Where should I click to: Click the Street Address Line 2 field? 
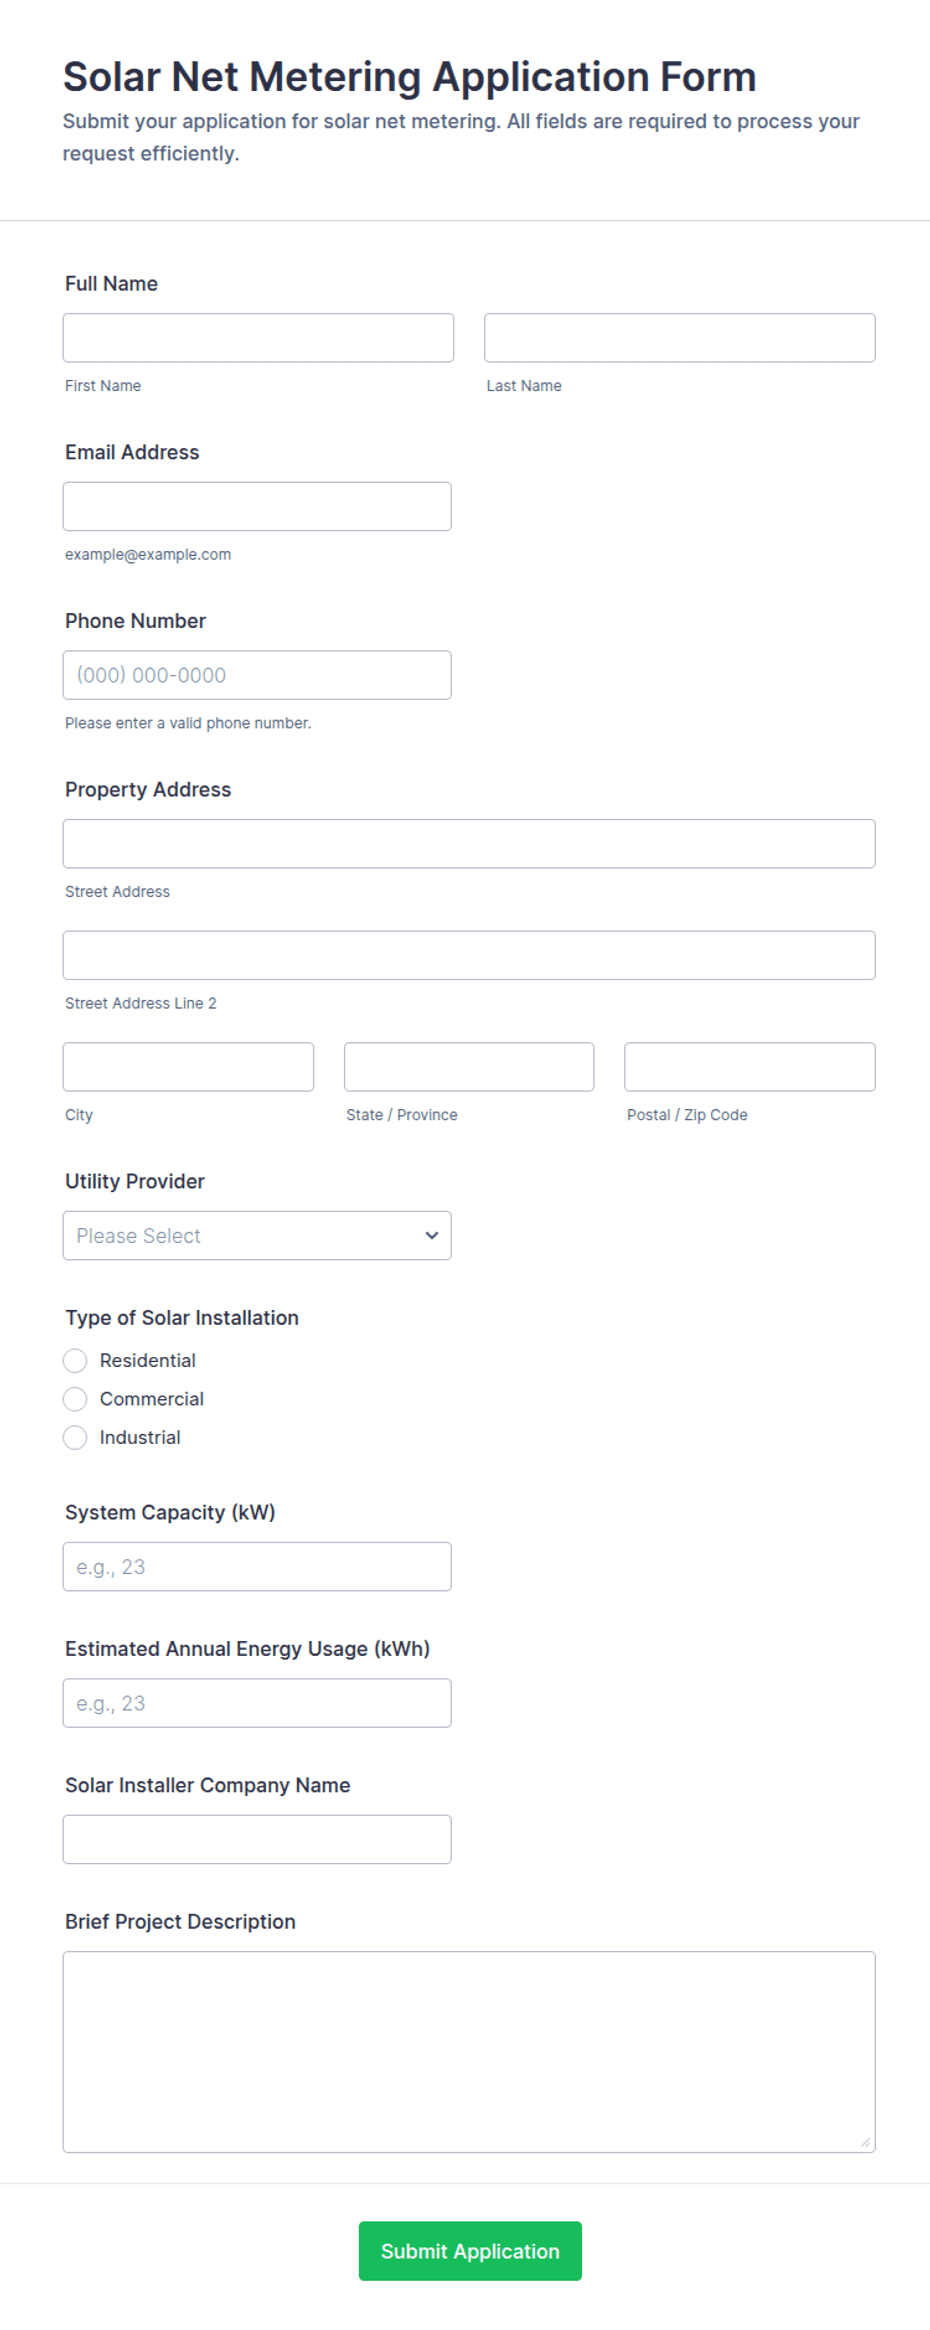point(469,955)
